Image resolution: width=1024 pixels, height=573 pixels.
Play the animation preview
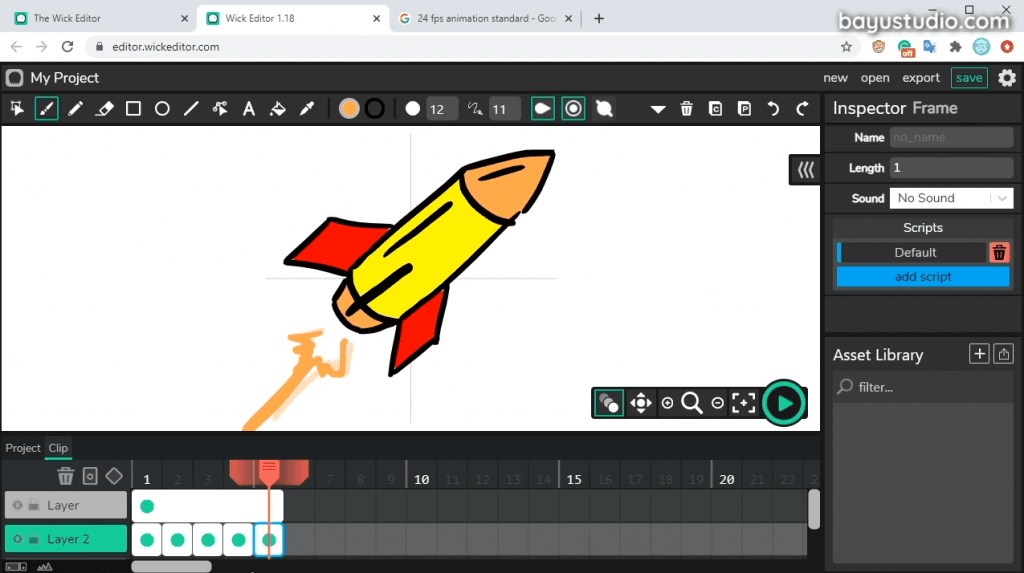point(784,403)
